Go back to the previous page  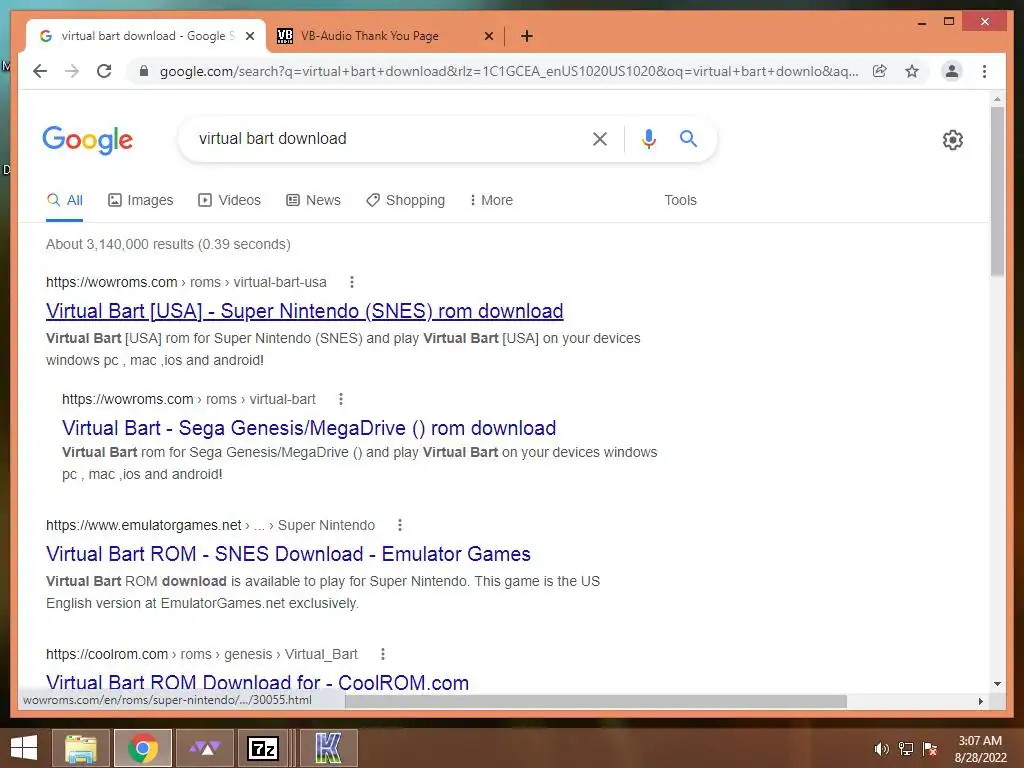40,71
